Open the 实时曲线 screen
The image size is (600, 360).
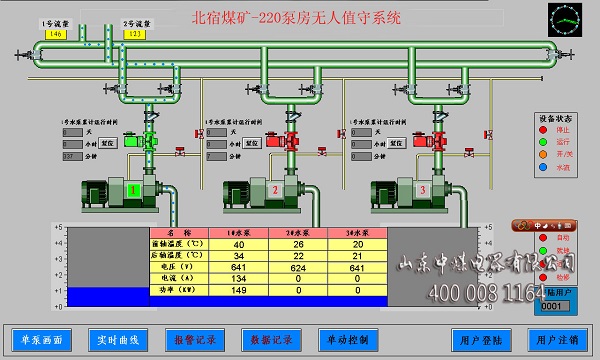[x=118, y=340]
